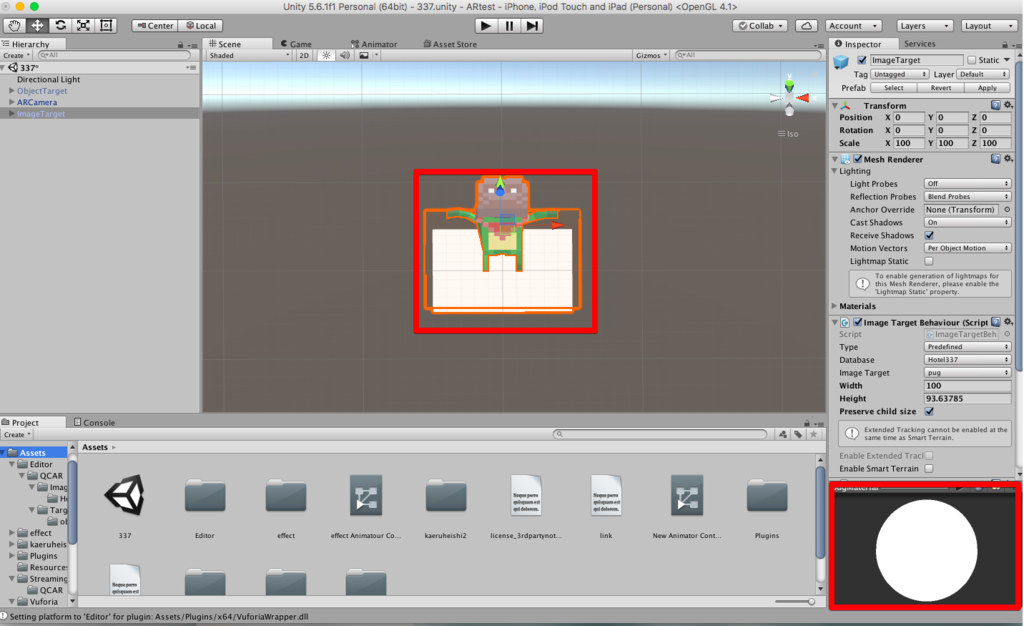Toggle Mesh Renderer enabled checkbox
The image size is (1024, 626).
click(857, 159)
